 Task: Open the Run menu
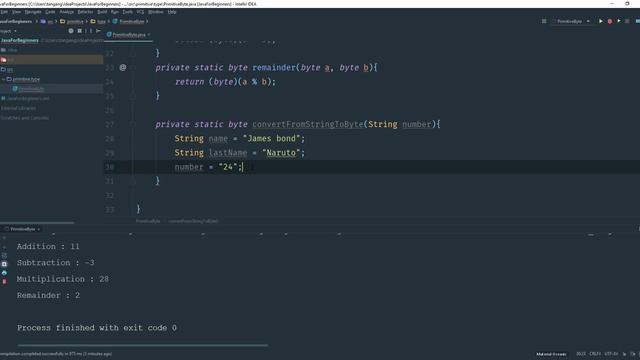click(115, 12)
